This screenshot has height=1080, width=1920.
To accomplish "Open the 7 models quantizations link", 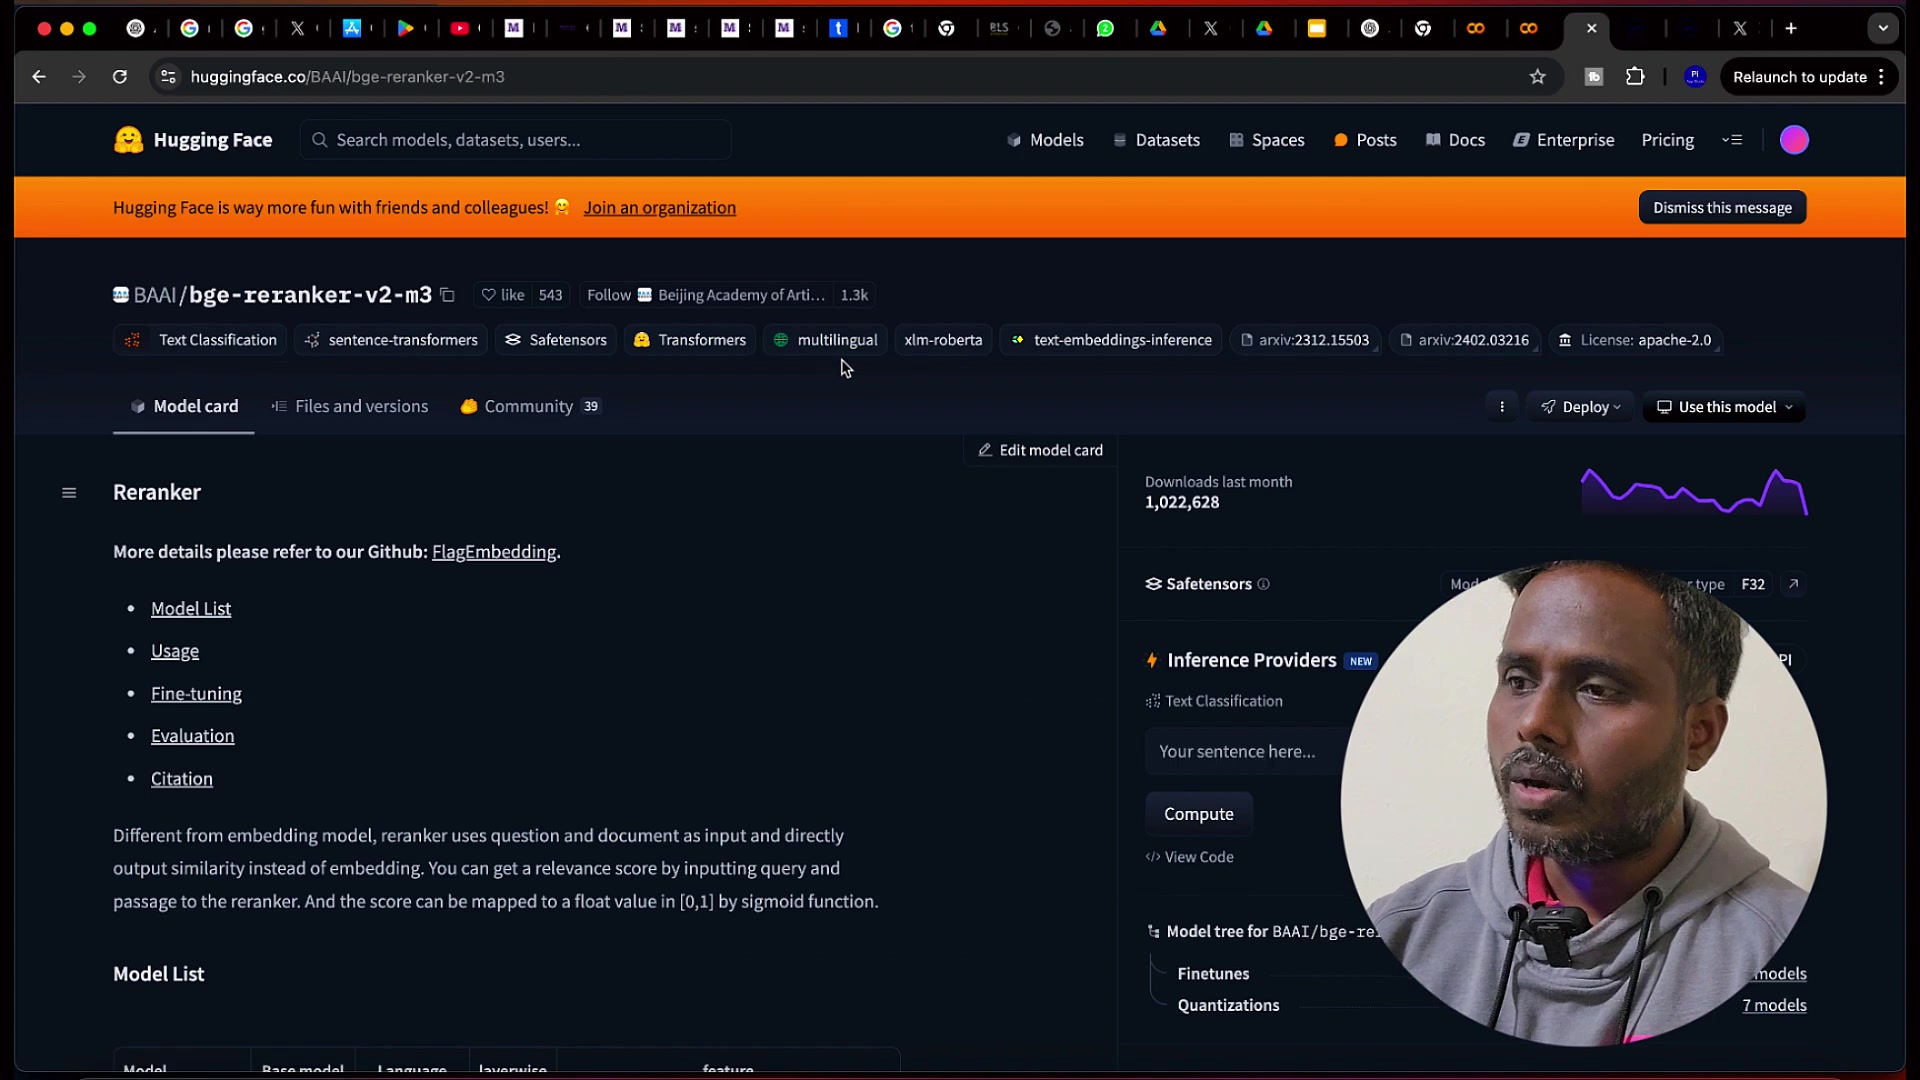I will (1774, 1005).
